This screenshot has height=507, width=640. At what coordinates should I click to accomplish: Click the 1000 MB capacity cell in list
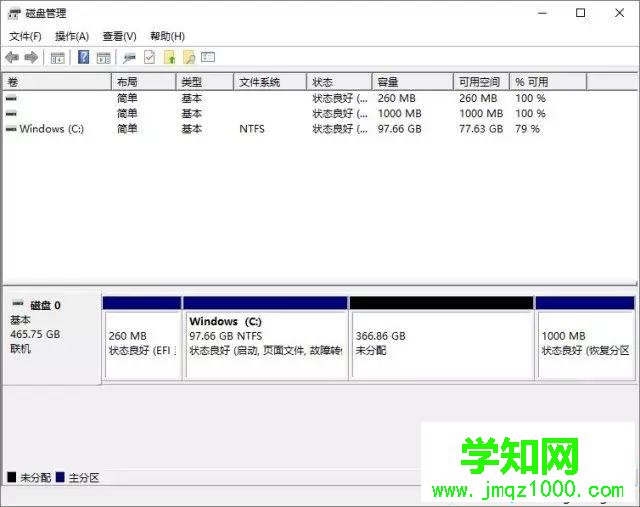[x=400, y=113]
